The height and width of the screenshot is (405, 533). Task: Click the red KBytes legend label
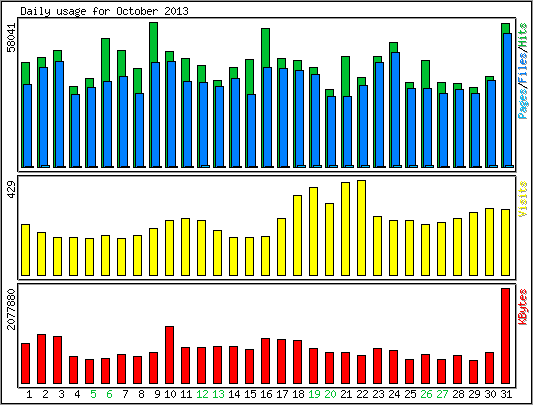click(x=523, y=306)
